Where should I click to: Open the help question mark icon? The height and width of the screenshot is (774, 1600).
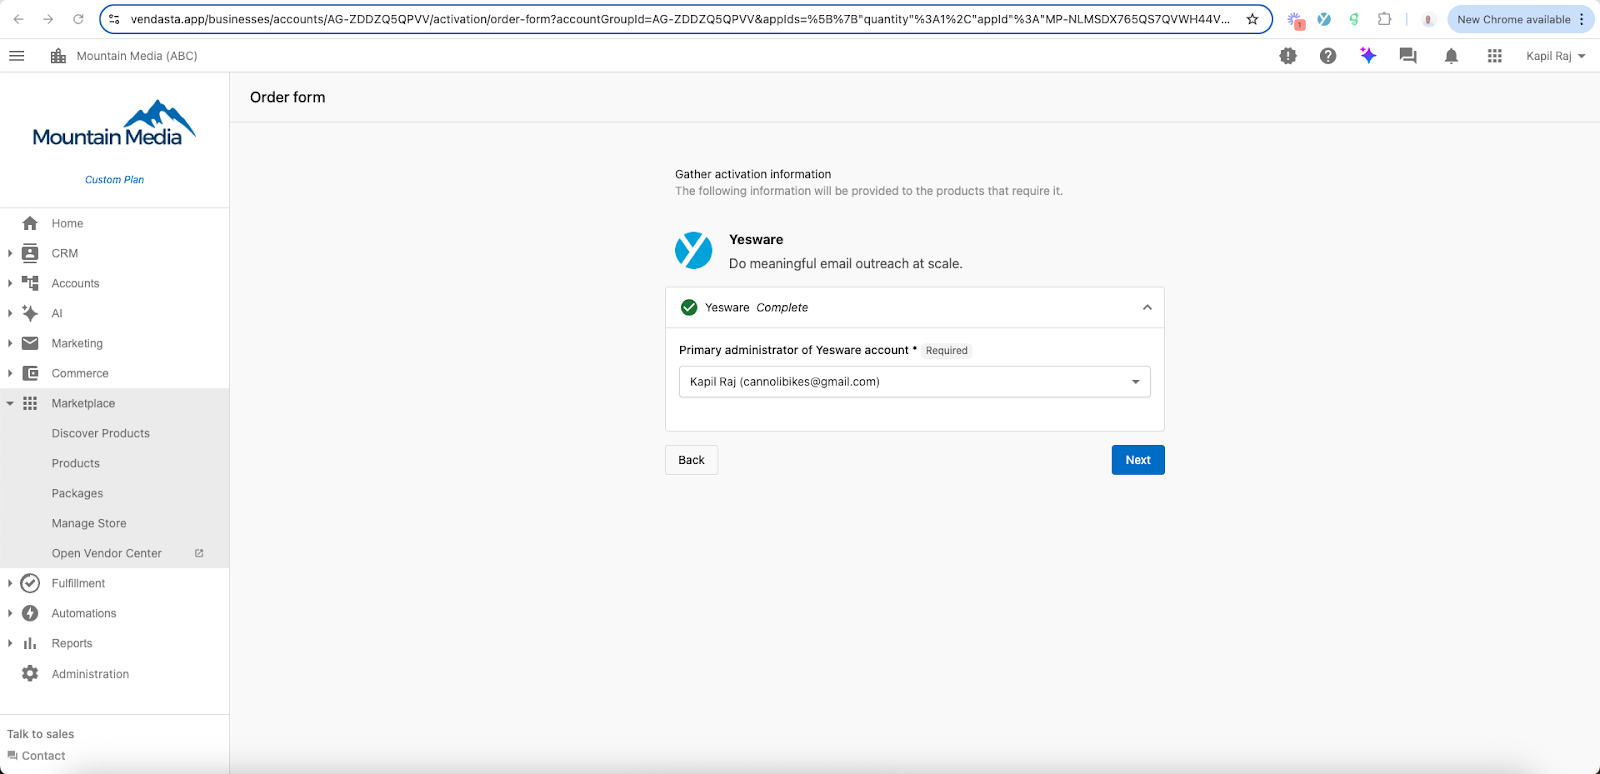1328,56
